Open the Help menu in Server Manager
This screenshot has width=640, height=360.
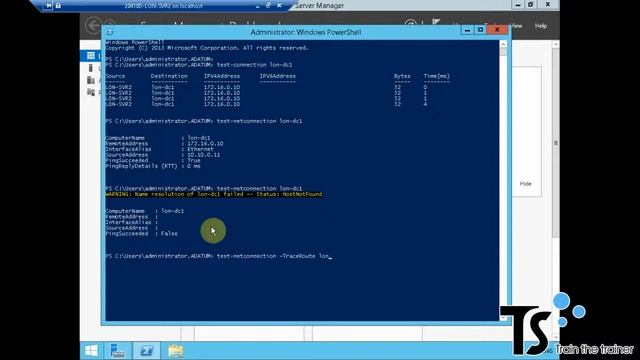point(541,26)
